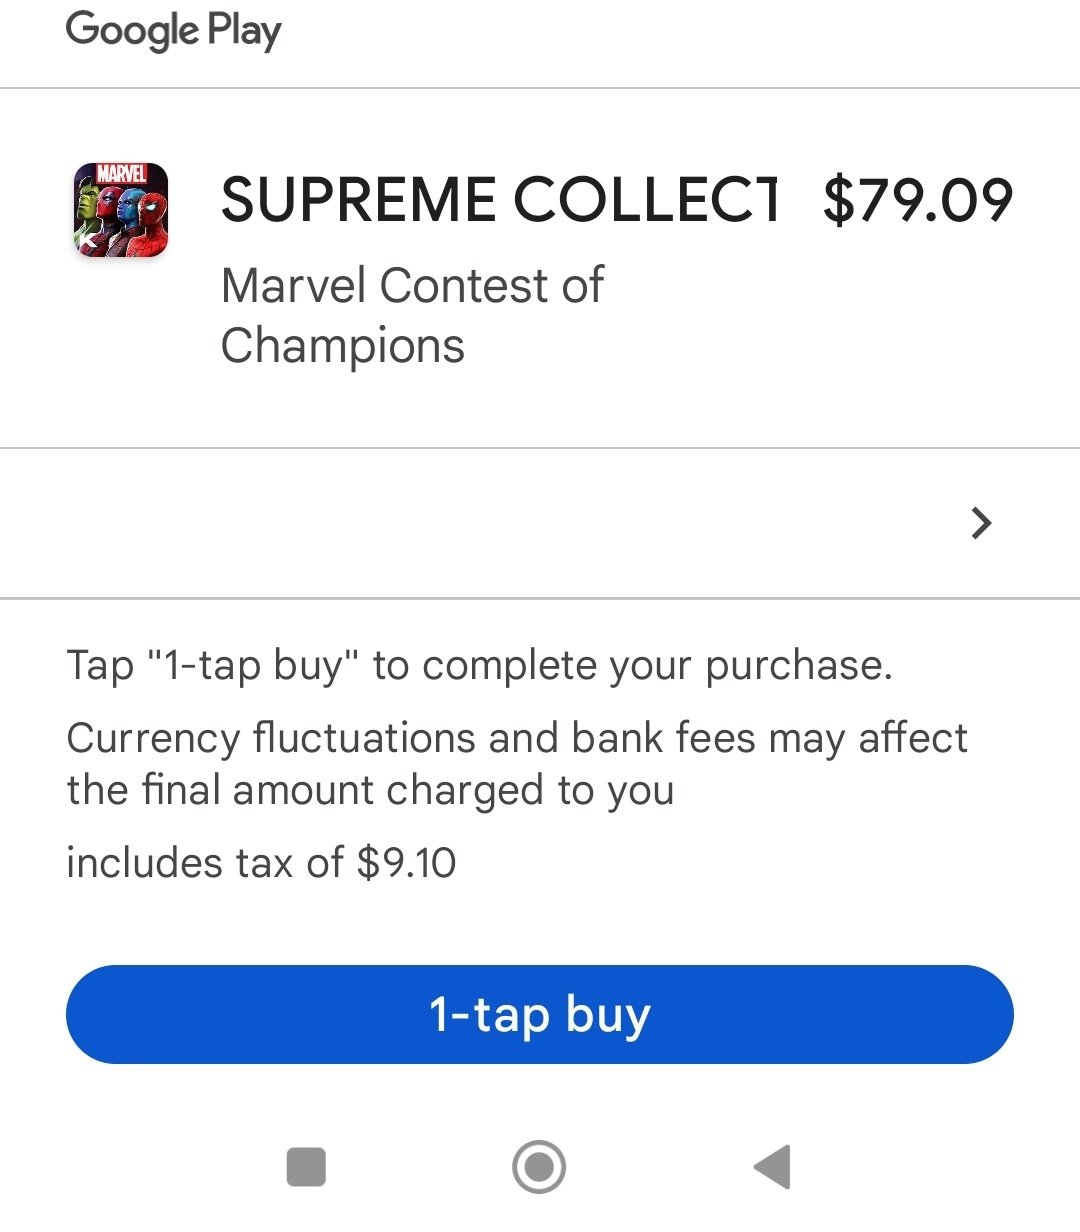
Task: Tap the word 'Champions' in the subtitle
Action: pyautogui.click(x=343, y=347)
